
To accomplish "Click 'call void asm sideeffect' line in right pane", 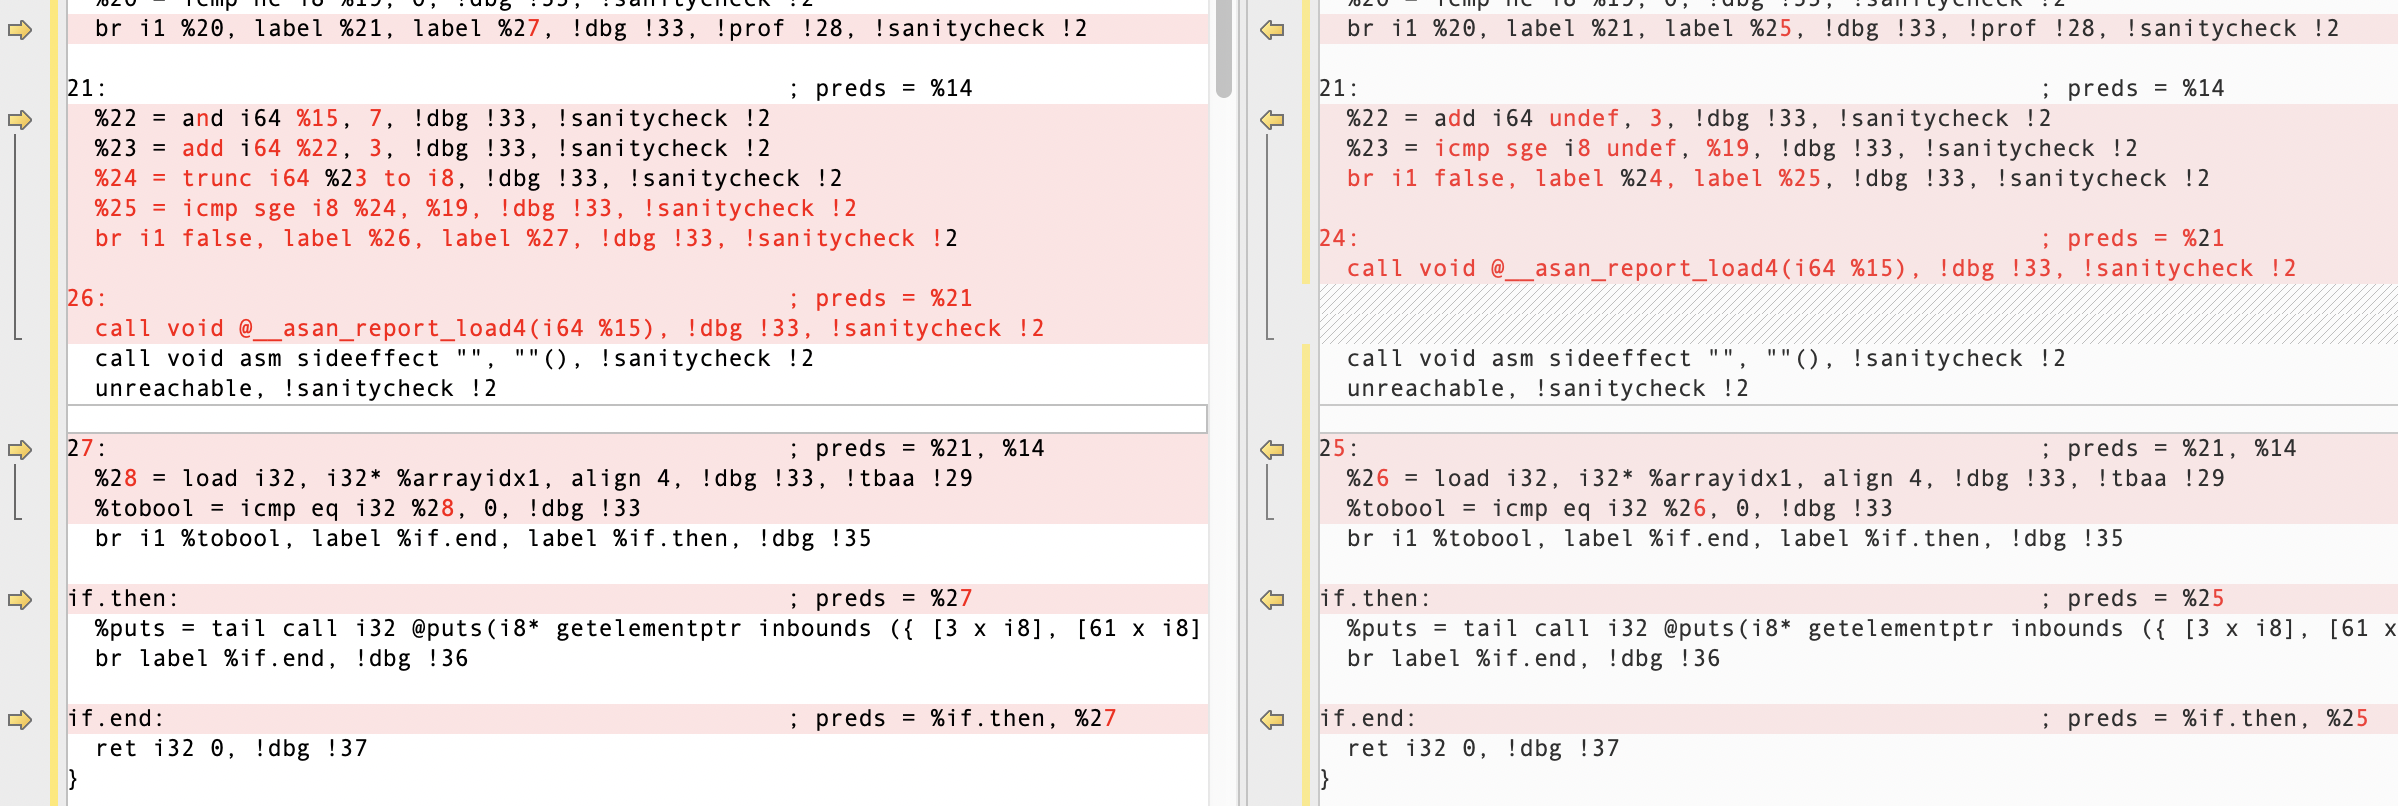I will tap(1706, 359).
